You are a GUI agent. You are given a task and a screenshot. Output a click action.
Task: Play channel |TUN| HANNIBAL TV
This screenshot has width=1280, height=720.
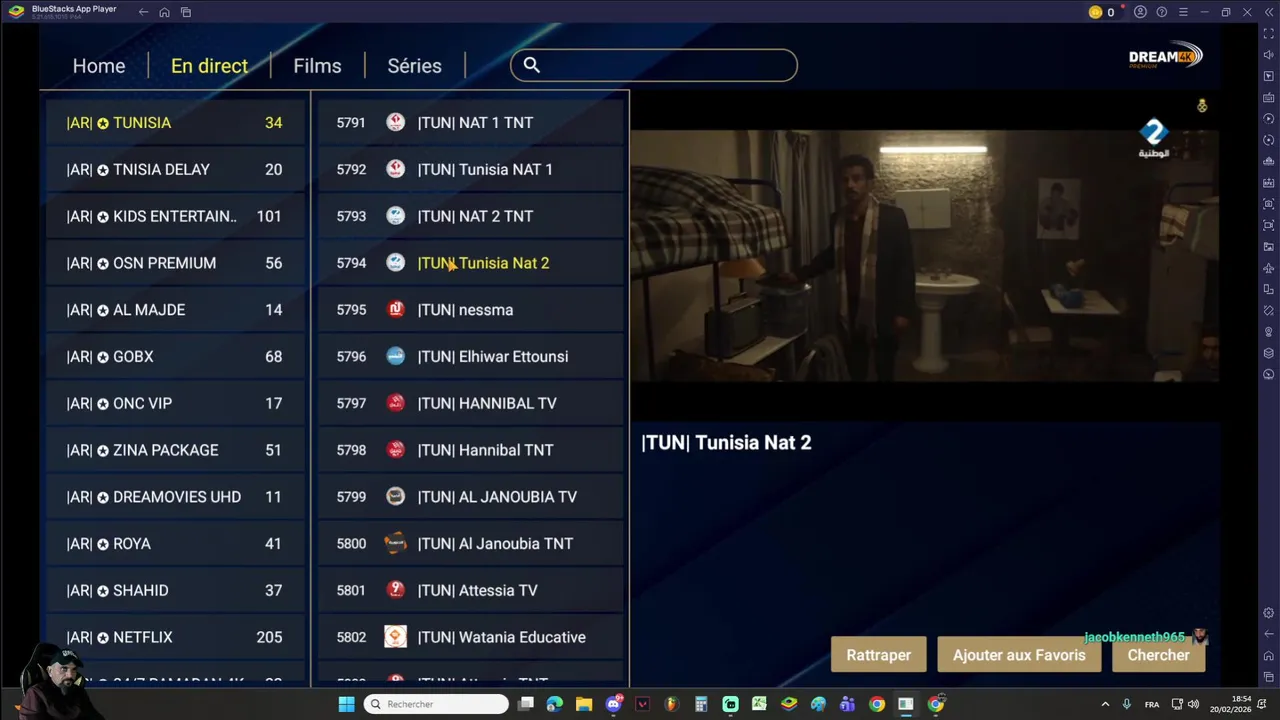point(471,403)
